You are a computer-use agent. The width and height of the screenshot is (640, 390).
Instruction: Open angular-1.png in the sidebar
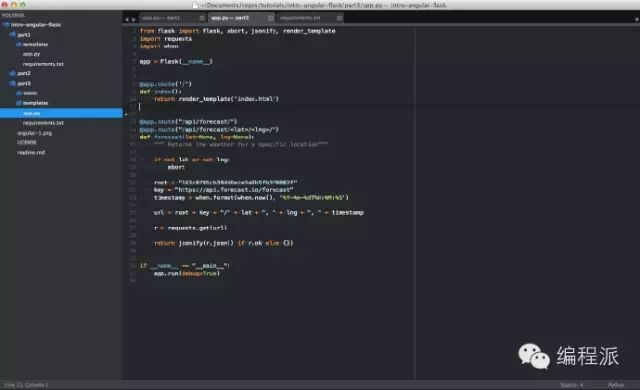pos(34,133)
